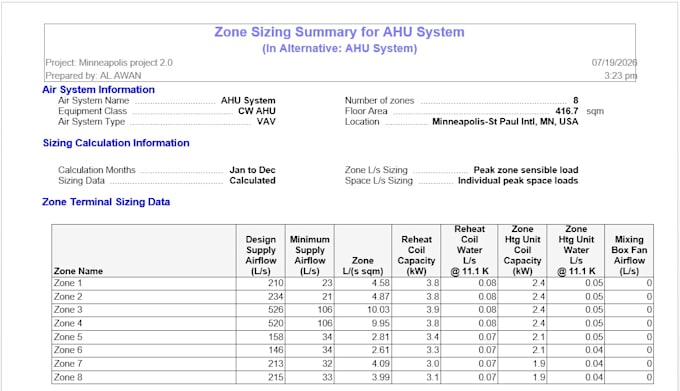
Task: Click Zone 3 L/(s sqm) value '10.03'
Action: [378, 310]
